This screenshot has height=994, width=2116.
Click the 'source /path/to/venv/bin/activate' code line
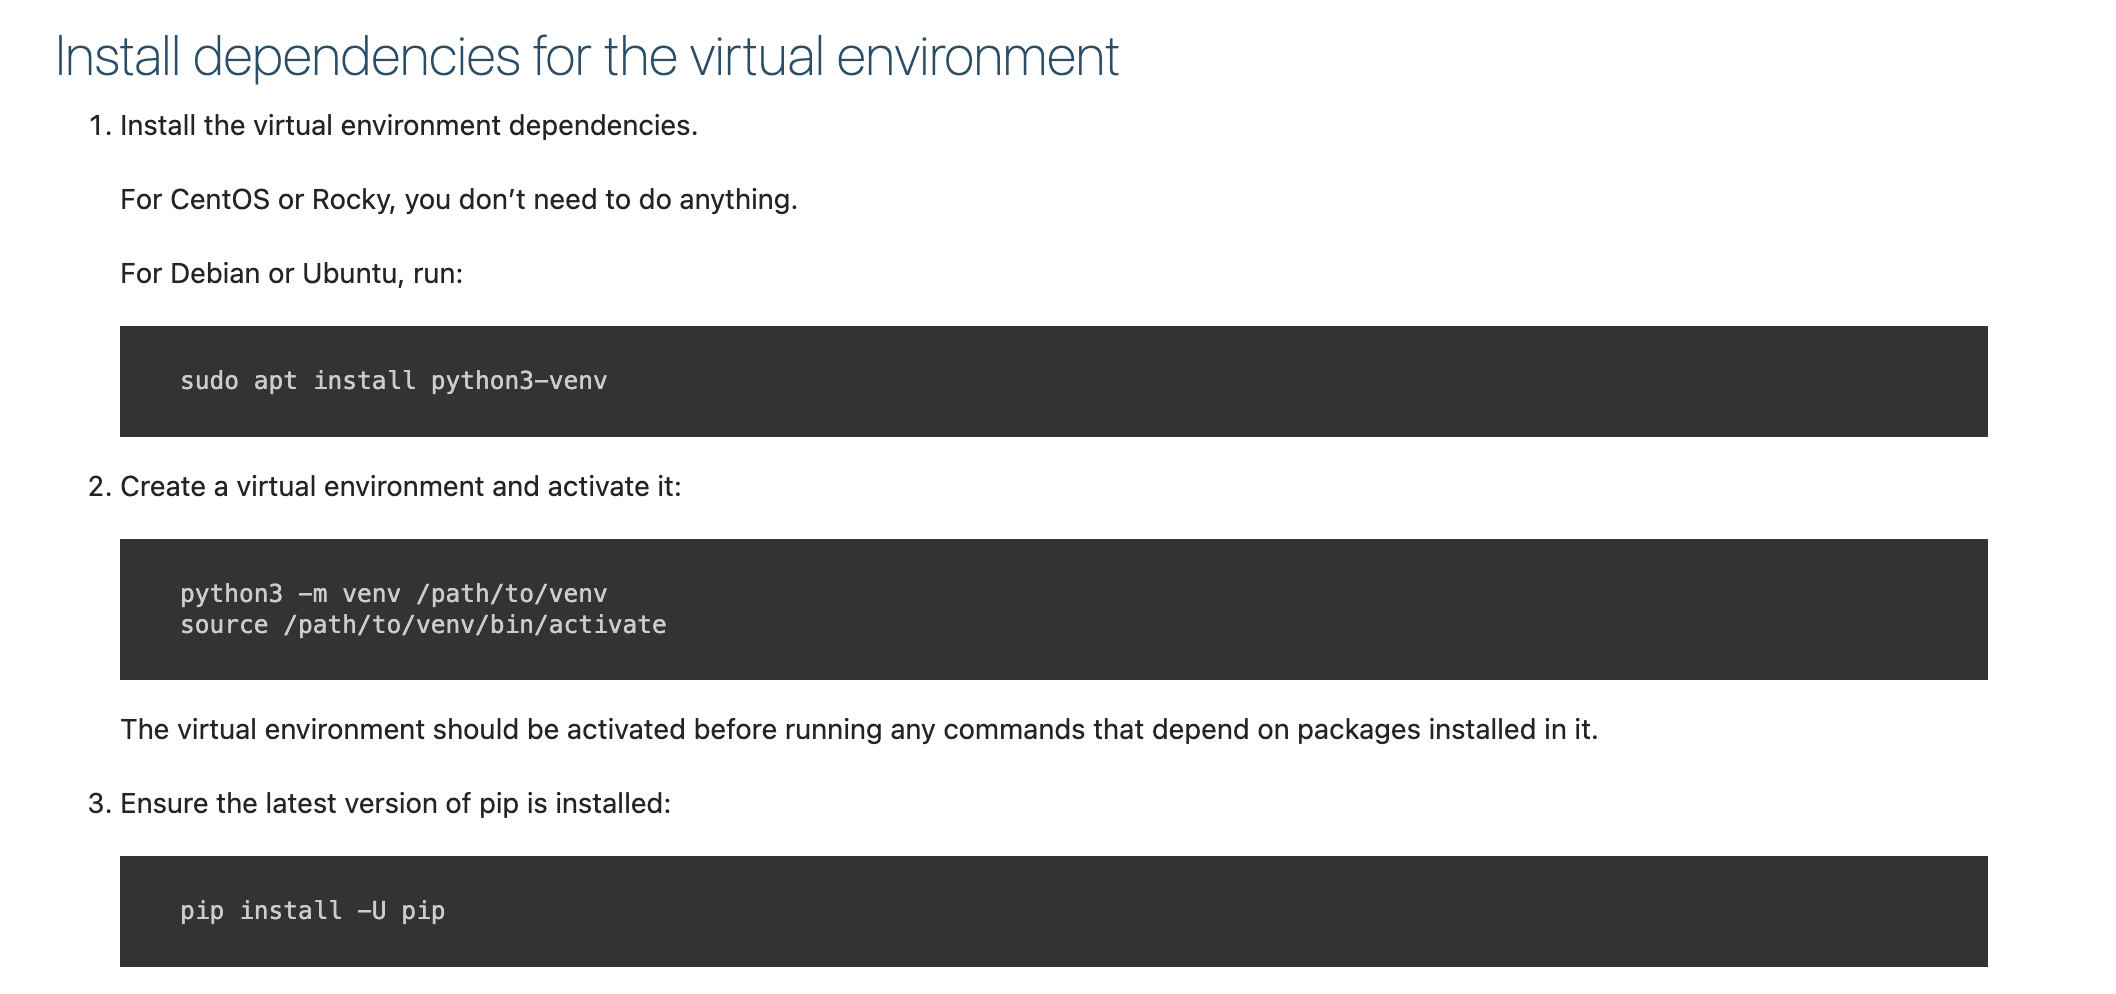coord(423,625)
